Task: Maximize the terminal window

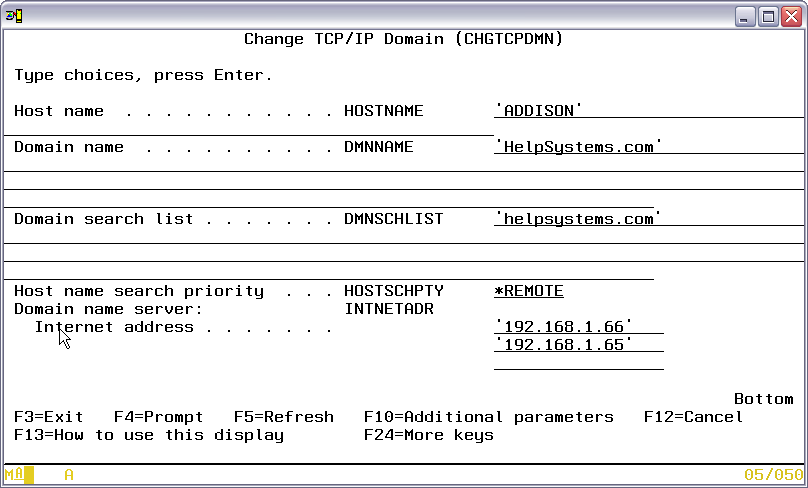Action: pyautogui.click(x=768, y=16)
